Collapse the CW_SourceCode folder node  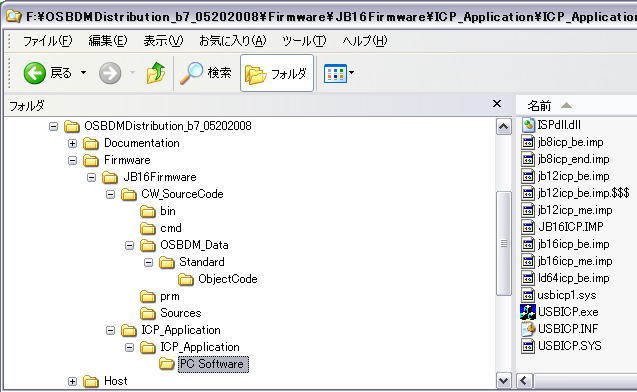pos(110,195)
